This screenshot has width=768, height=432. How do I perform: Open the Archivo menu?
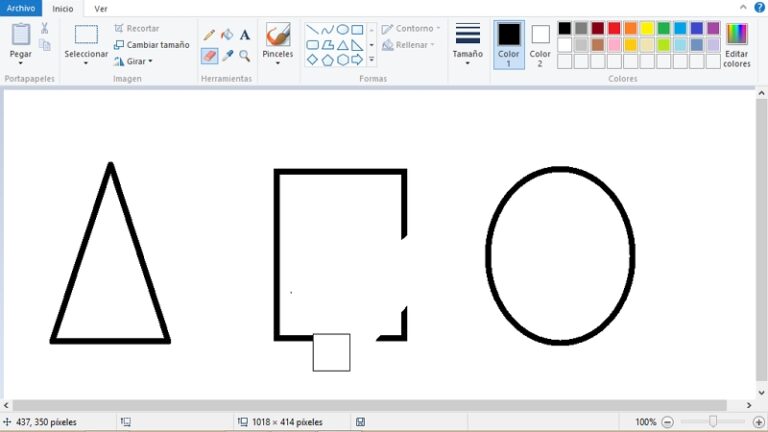(21, 8)
